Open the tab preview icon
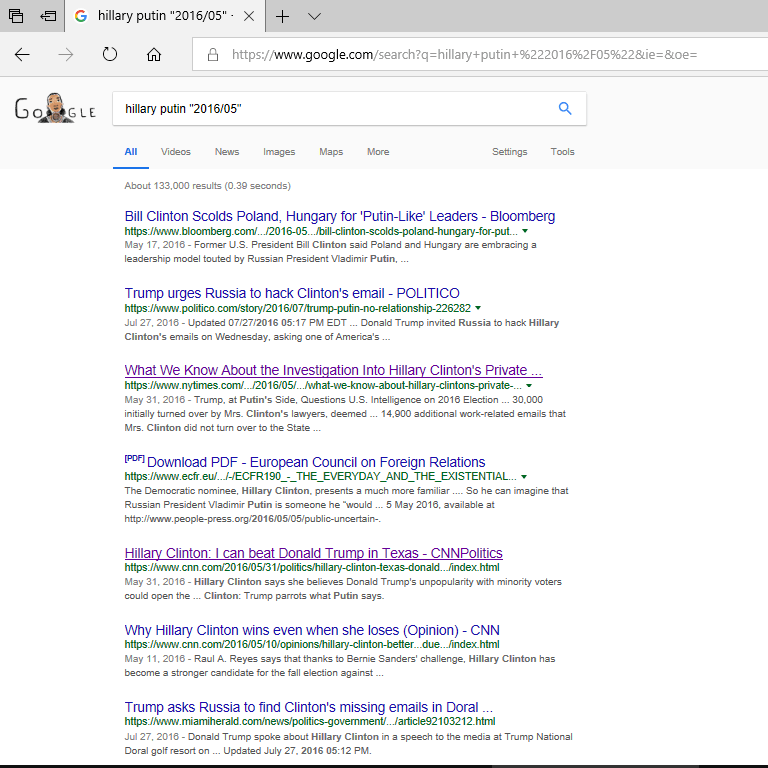 click(16, 16)
